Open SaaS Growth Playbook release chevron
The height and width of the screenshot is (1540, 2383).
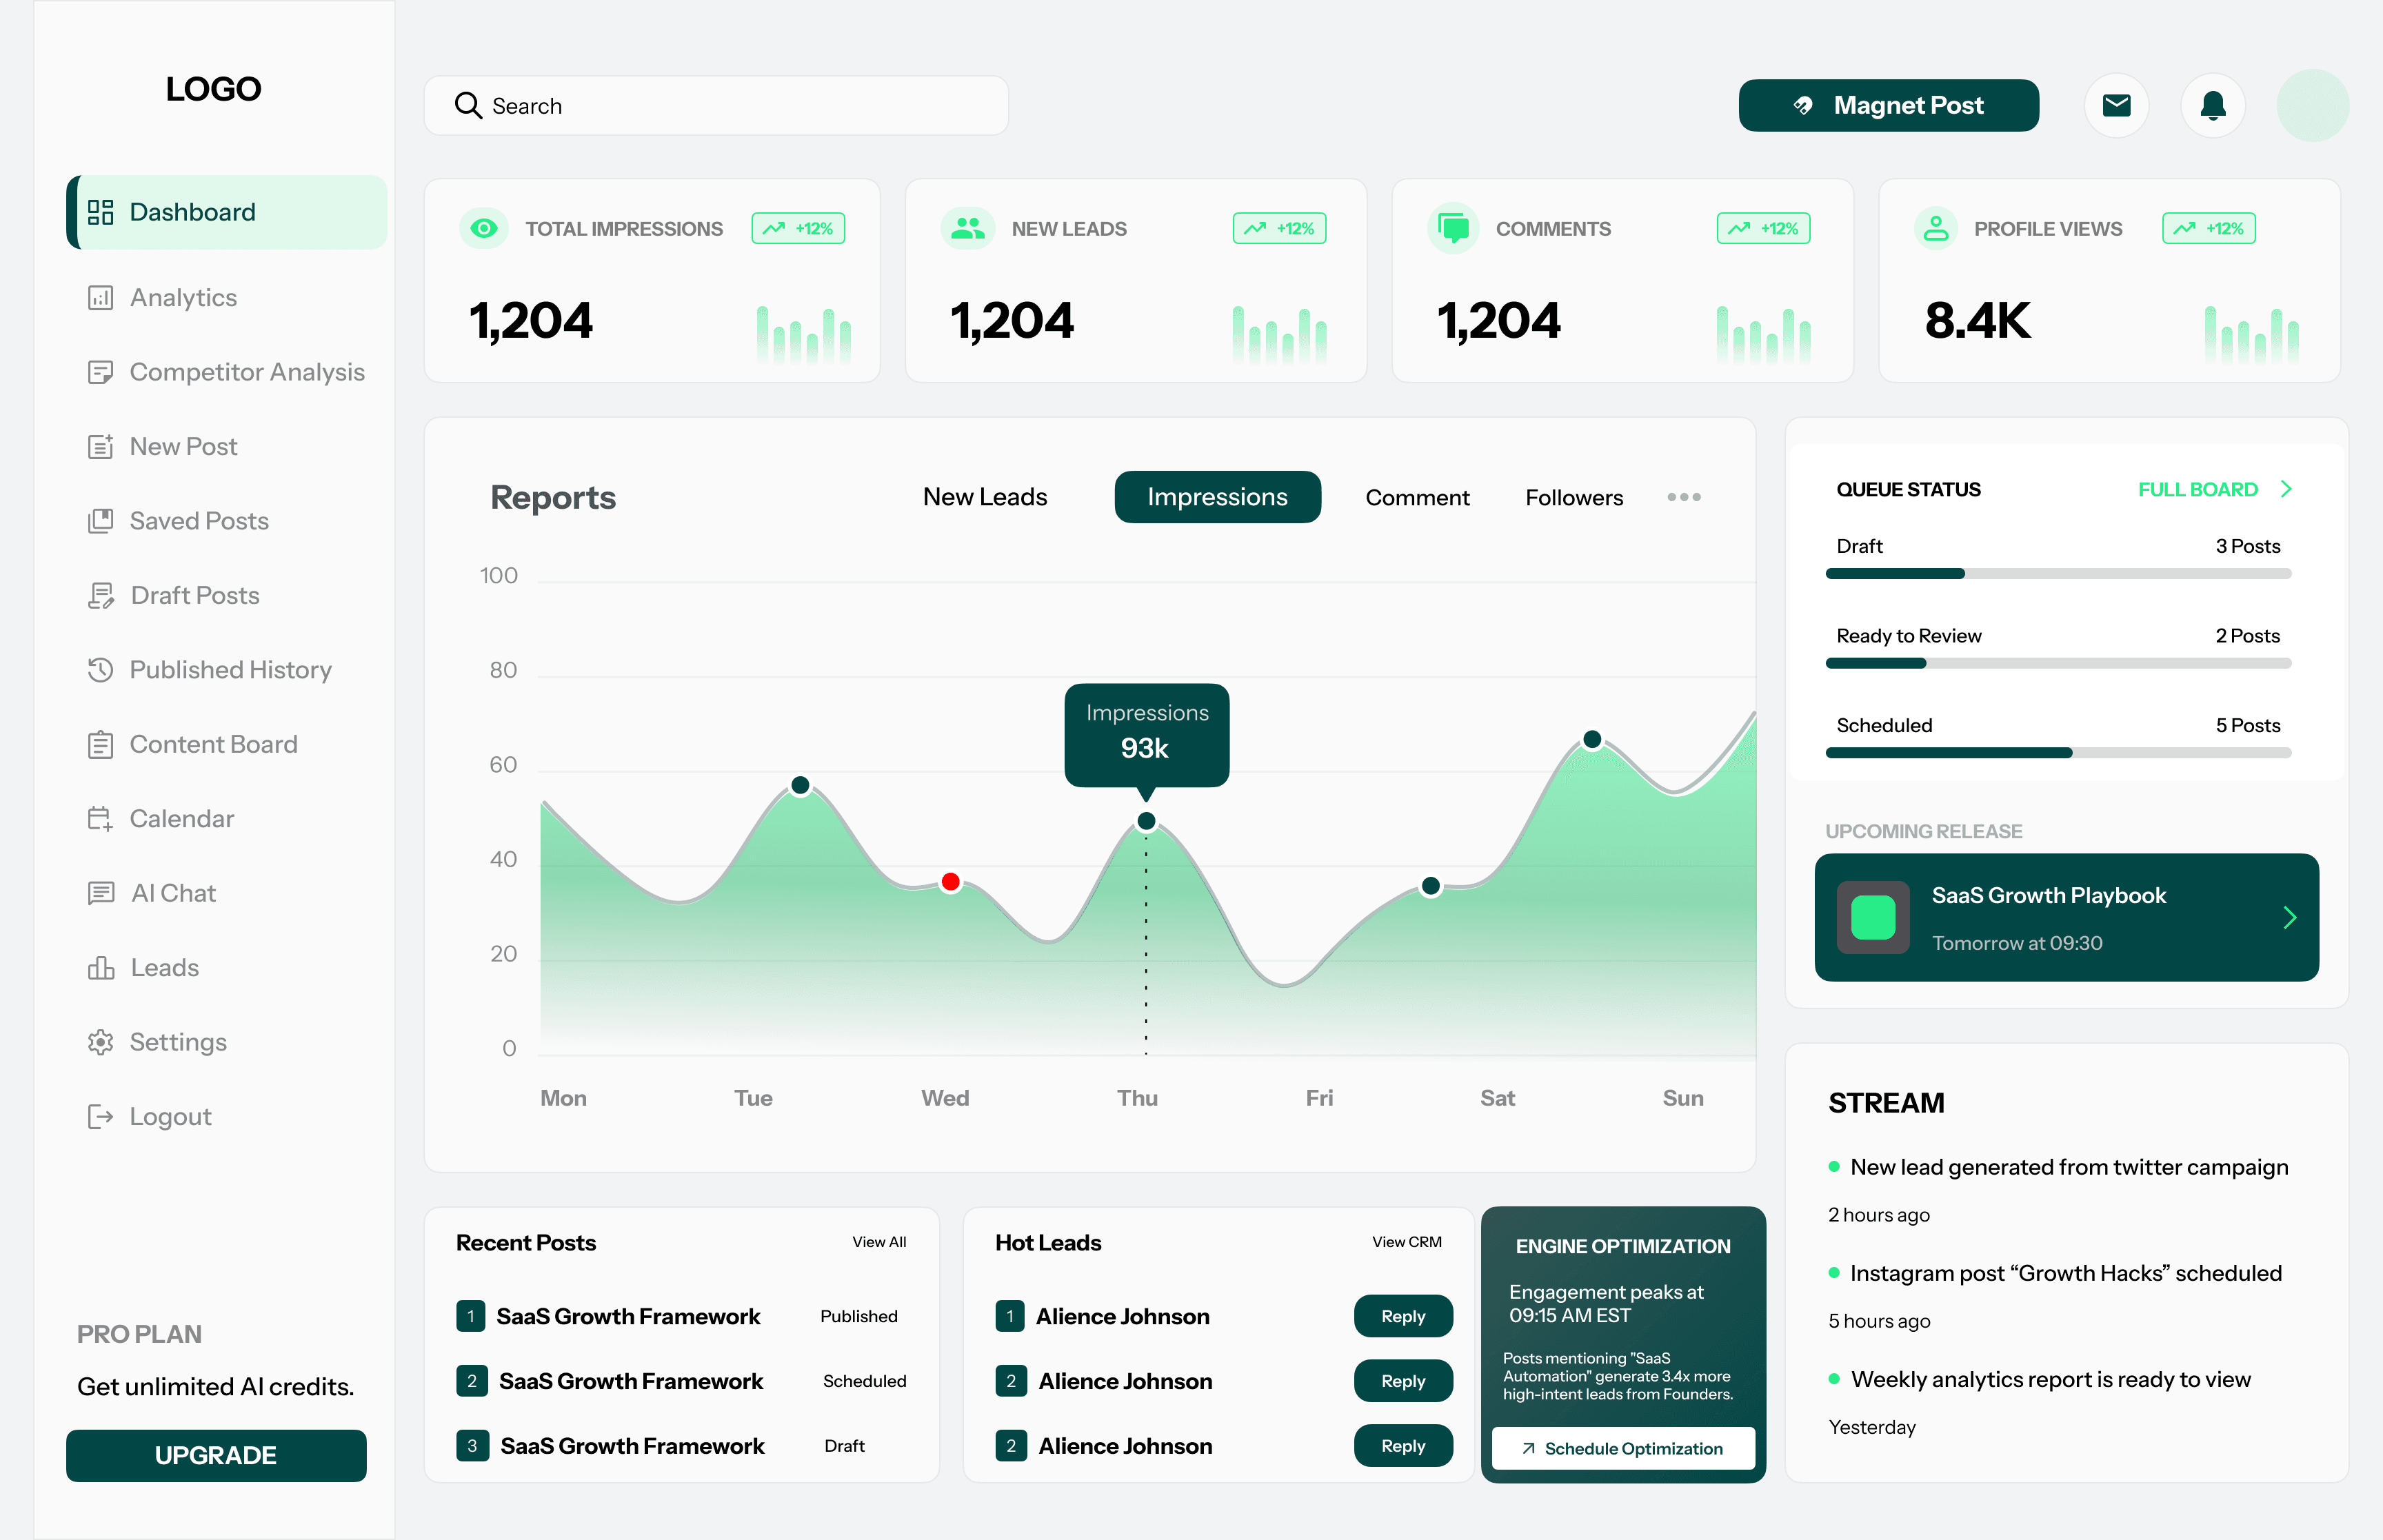click(x=2290, y=918)
